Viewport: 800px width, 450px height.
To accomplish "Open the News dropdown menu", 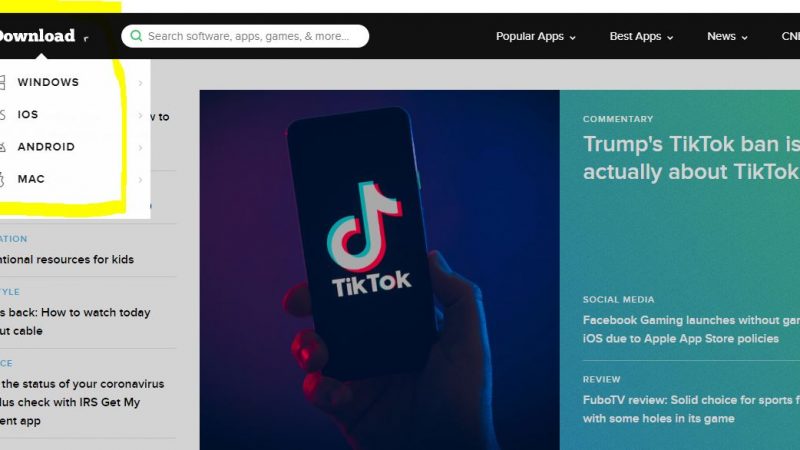I will [x=727, y=36].
